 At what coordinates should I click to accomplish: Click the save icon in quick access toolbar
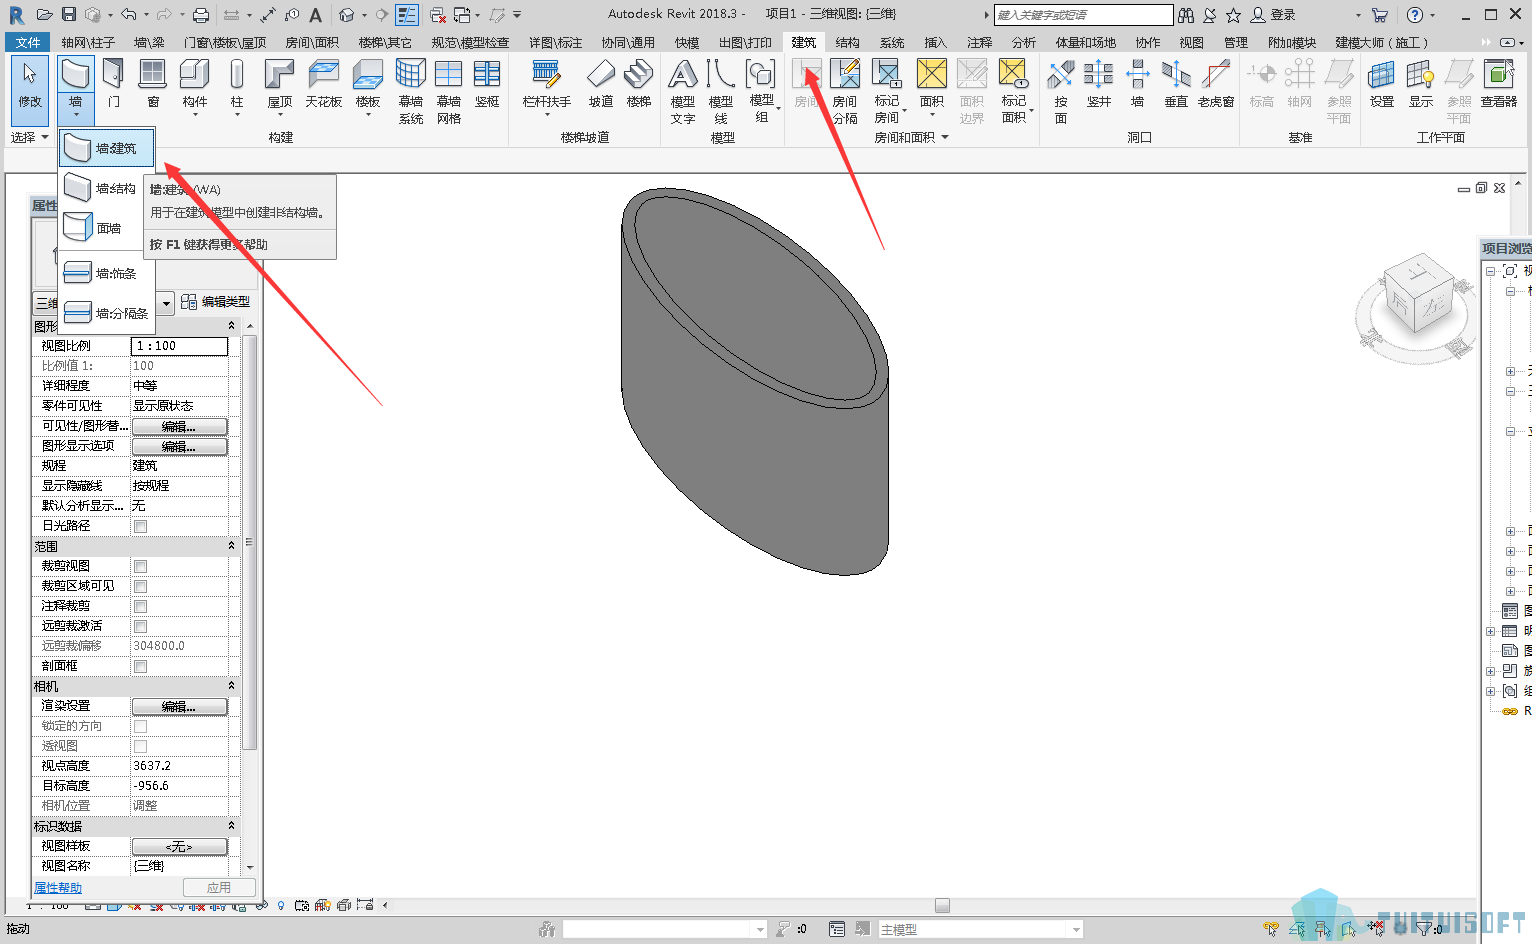(69, 14)
